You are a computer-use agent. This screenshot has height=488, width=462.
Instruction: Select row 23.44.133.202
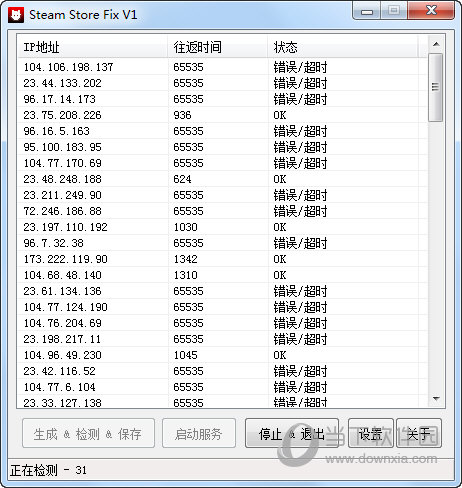coord(222,83)
